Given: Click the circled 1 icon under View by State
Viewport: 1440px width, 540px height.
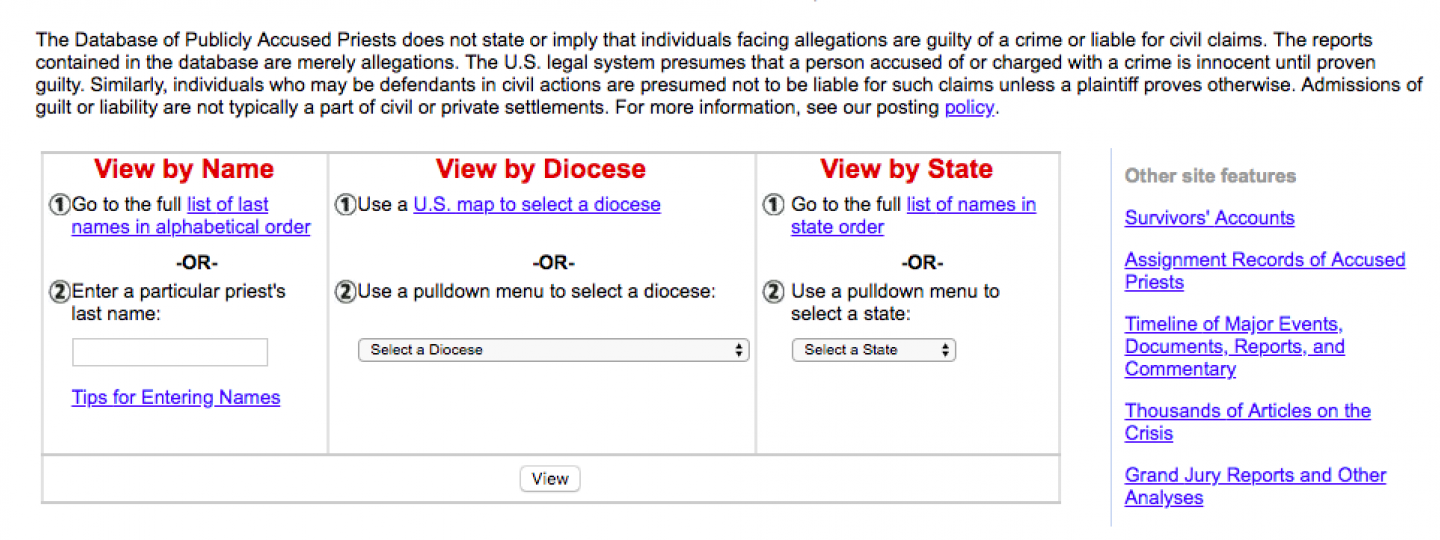Looking at the screenshot, I should [773, 205].
